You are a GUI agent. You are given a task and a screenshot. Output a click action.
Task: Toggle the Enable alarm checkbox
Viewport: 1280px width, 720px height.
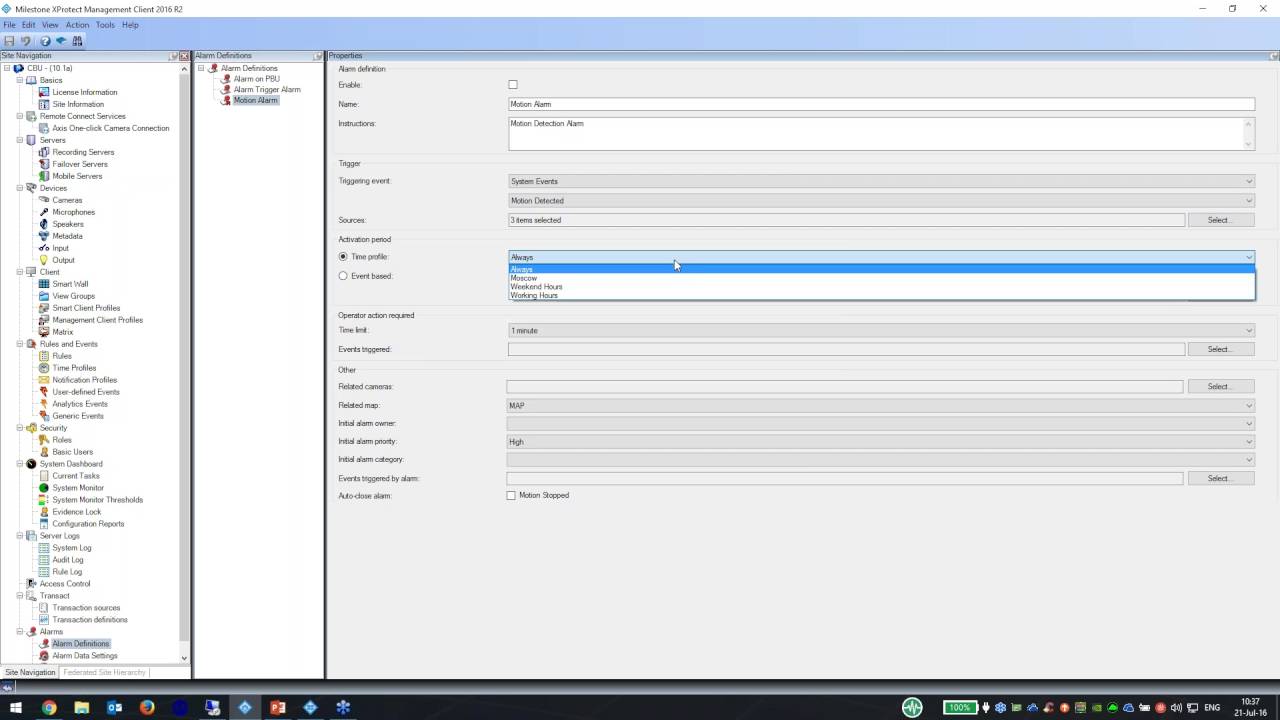513,85
